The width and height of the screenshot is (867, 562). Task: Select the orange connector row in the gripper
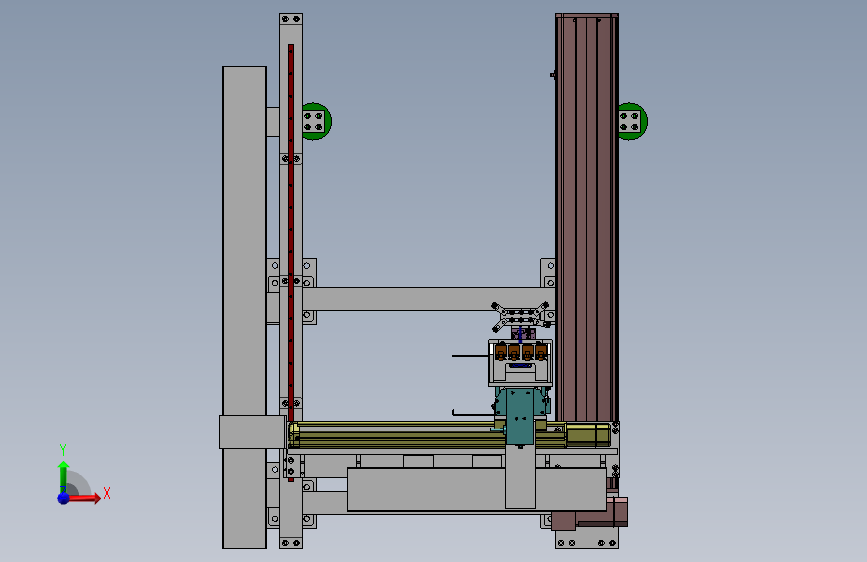point(521,352)
